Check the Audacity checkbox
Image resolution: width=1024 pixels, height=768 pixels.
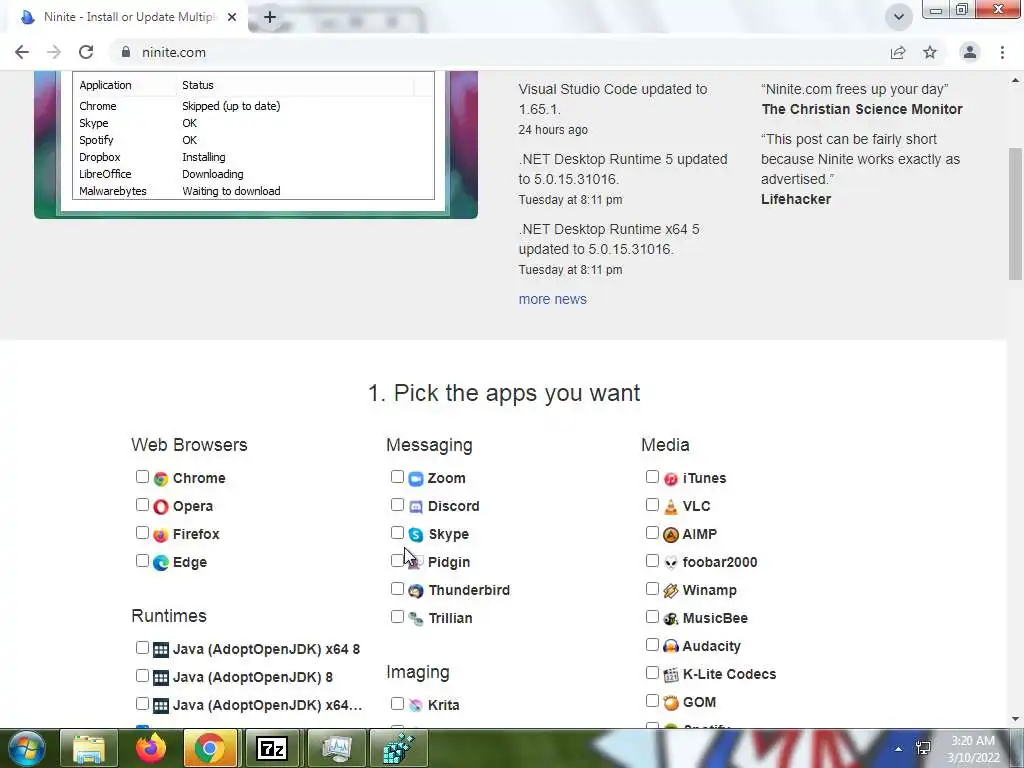pyautogui.click(x=652, y=645)
